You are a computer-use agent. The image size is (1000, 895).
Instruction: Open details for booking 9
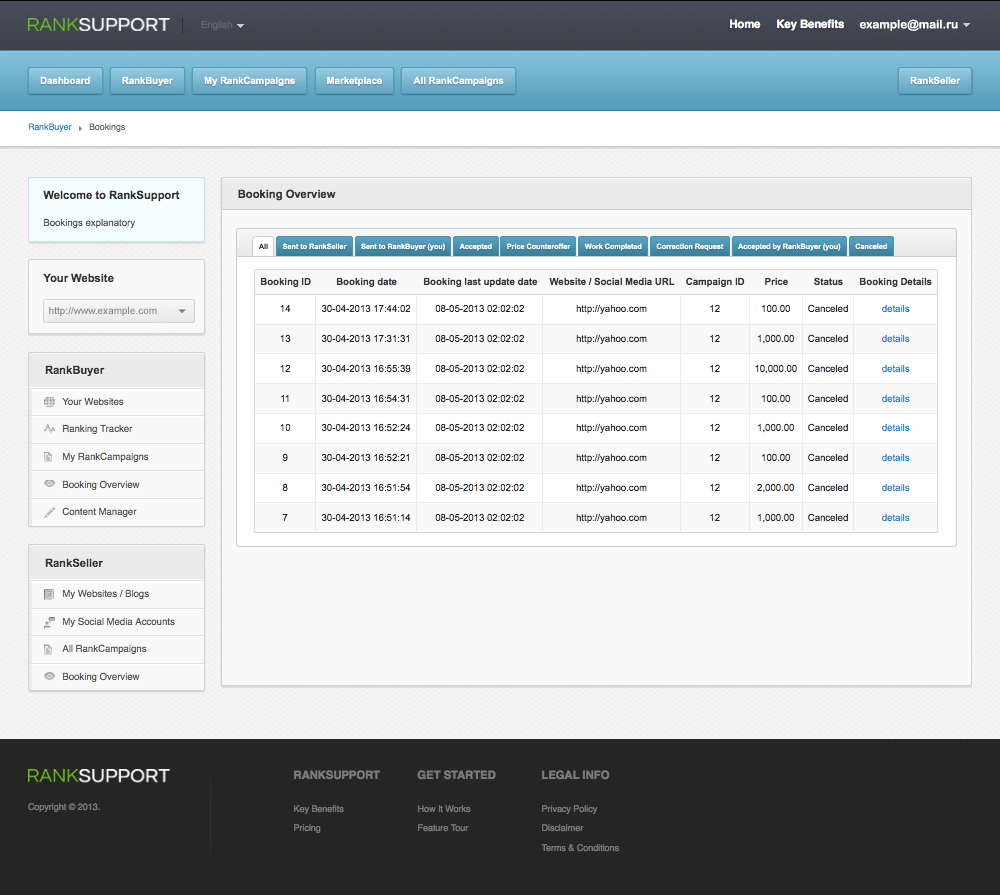[895, 458]
